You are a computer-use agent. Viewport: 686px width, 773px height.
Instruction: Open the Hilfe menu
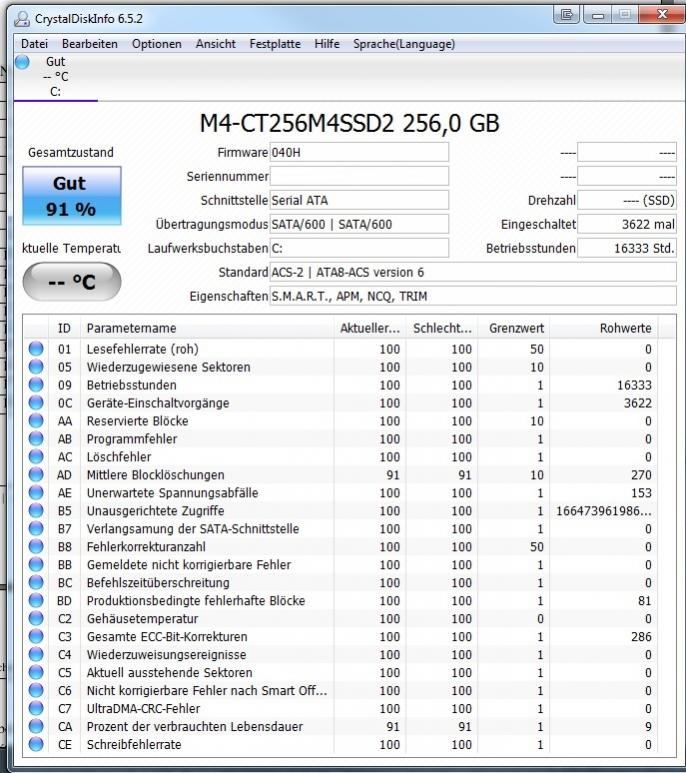click(327, 44)
